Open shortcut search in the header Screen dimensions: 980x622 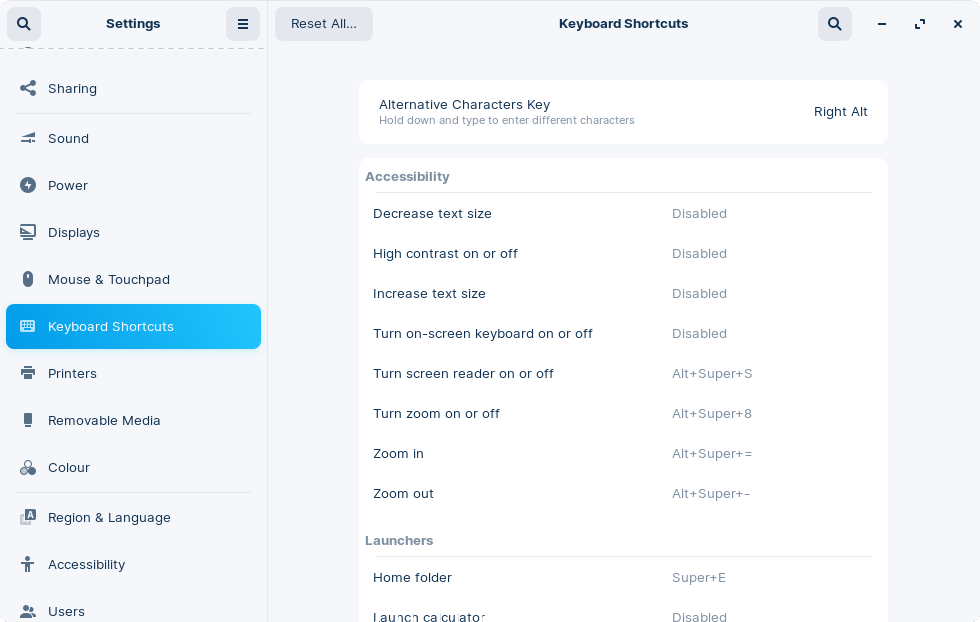click(835, 23)
